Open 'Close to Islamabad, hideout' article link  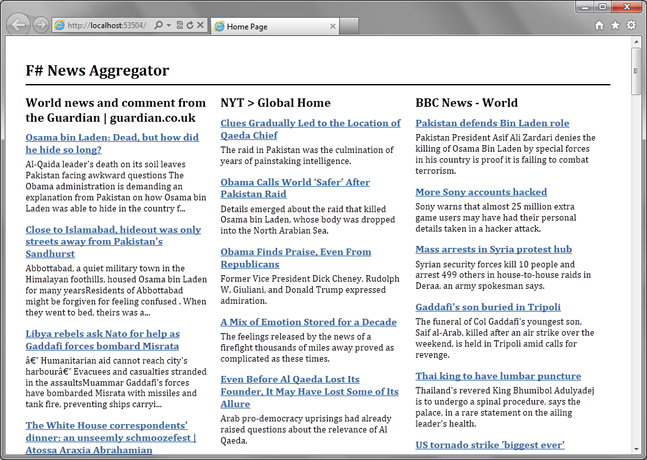pos(113,242)
